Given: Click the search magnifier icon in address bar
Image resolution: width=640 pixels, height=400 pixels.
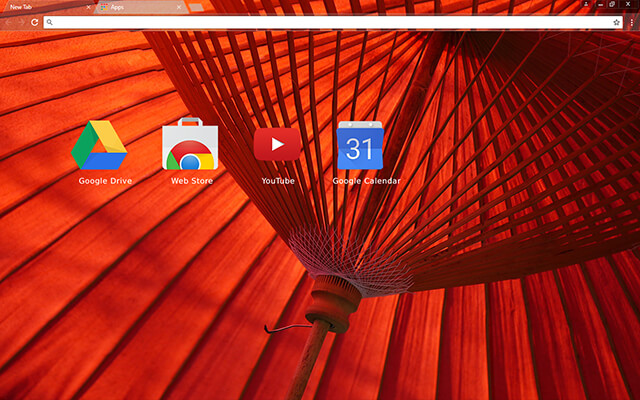Looking at the screenshot, I should [49, 22].
